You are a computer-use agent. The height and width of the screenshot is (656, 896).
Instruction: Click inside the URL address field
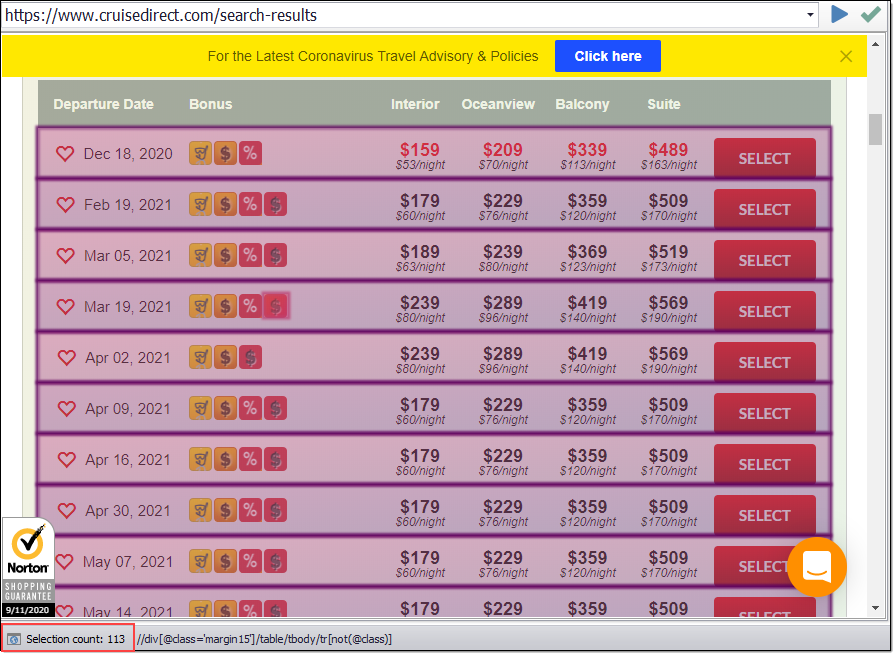click(400, 16)
